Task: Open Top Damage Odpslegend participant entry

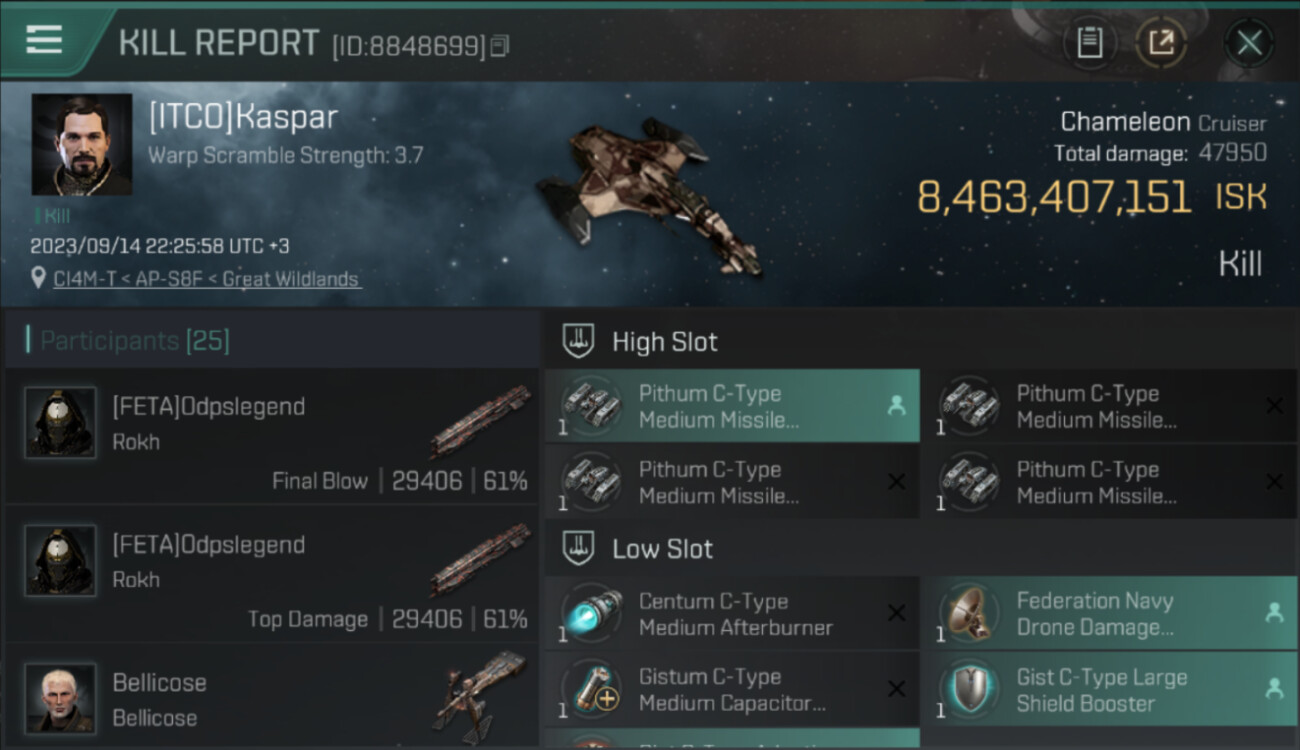Action: coord(272,574)
